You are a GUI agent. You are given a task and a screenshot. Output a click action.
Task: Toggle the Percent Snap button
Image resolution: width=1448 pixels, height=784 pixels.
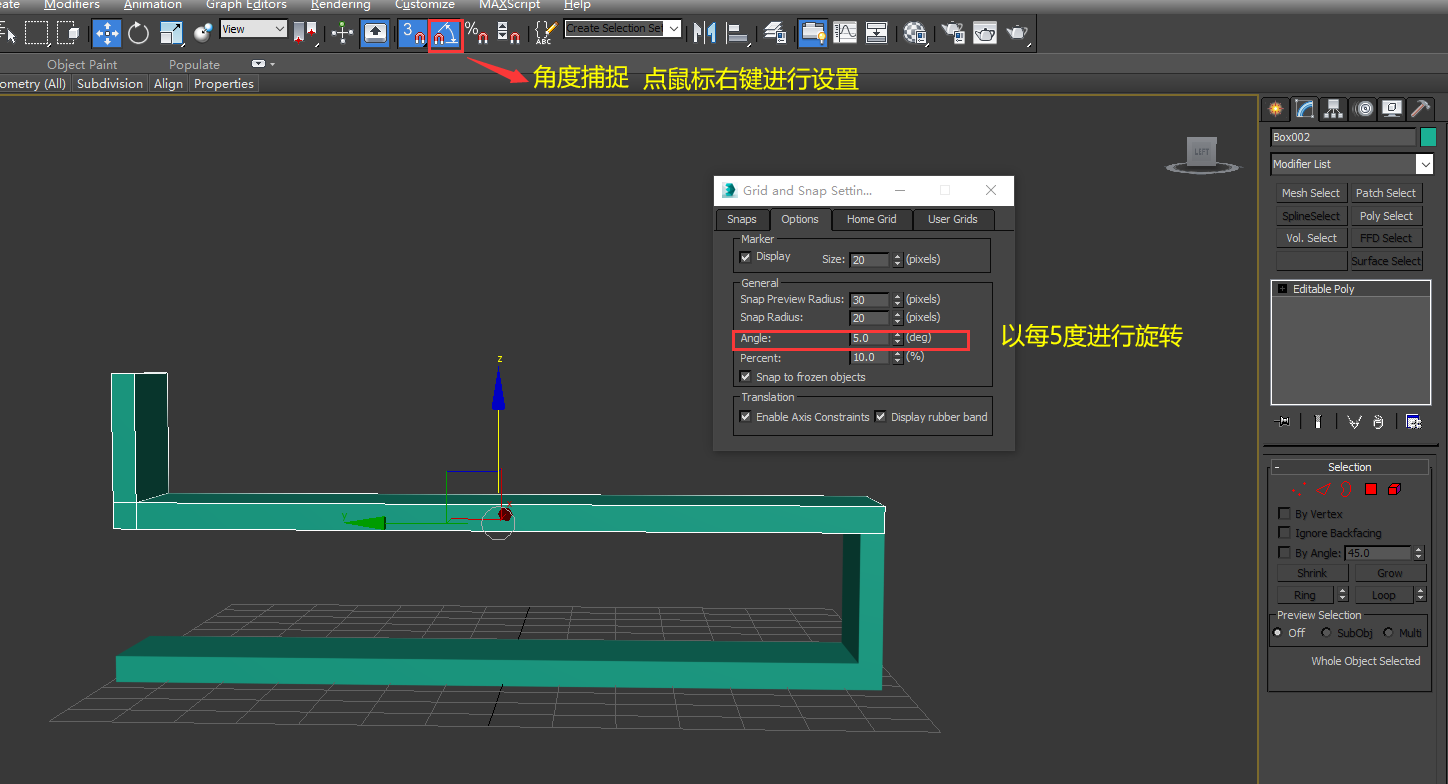click(x=477, y=33)
